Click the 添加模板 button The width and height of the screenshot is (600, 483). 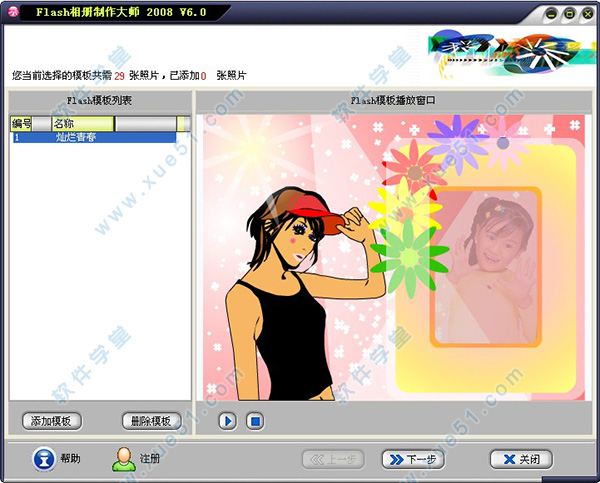(x=52, y=421)
